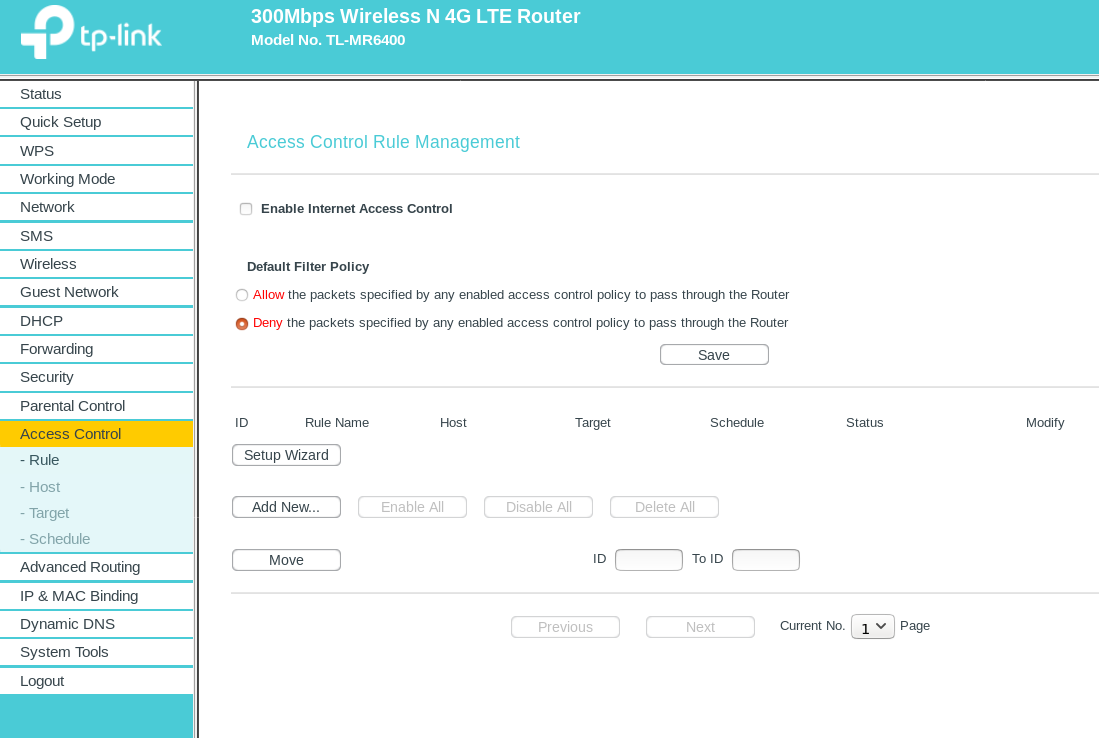Expand the System Tools menu
The image size is (1099, 738).
click(64, 652)
